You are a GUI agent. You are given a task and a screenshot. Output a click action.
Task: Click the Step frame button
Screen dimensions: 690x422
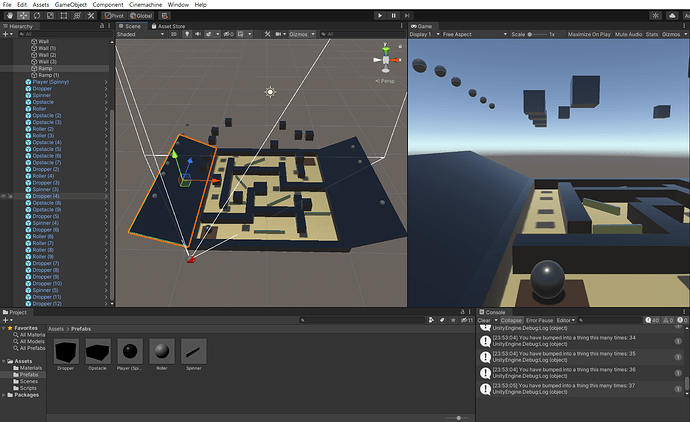point(407,15)
